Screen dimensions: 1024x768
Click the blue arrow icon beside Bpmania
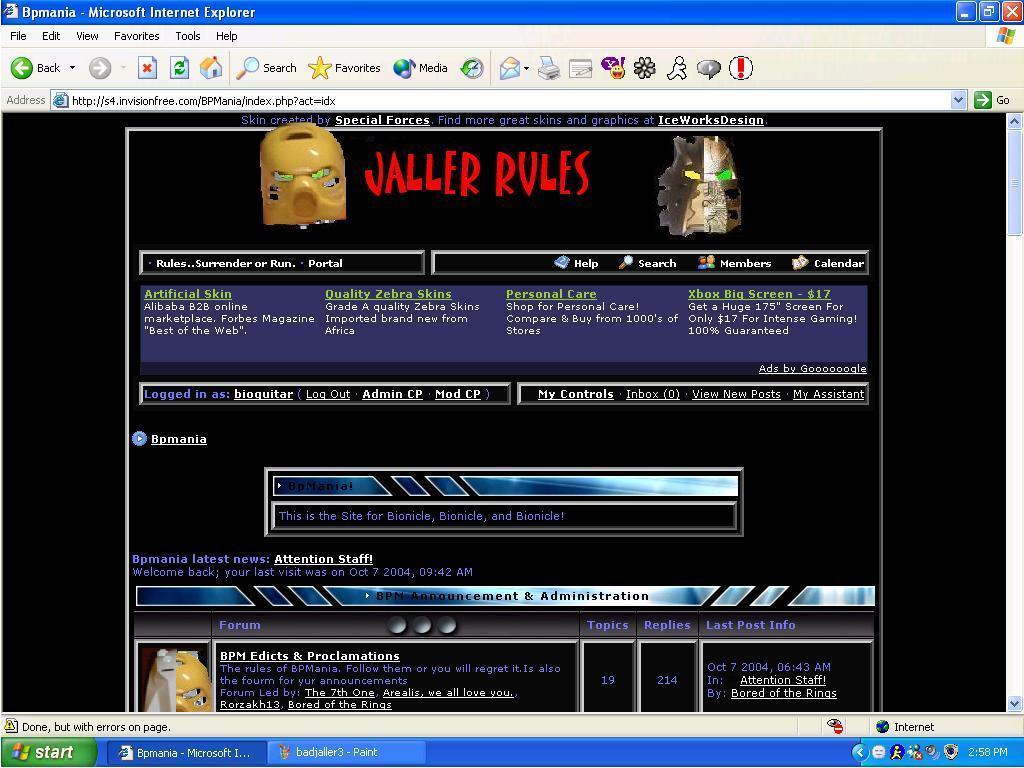(139, 439)
